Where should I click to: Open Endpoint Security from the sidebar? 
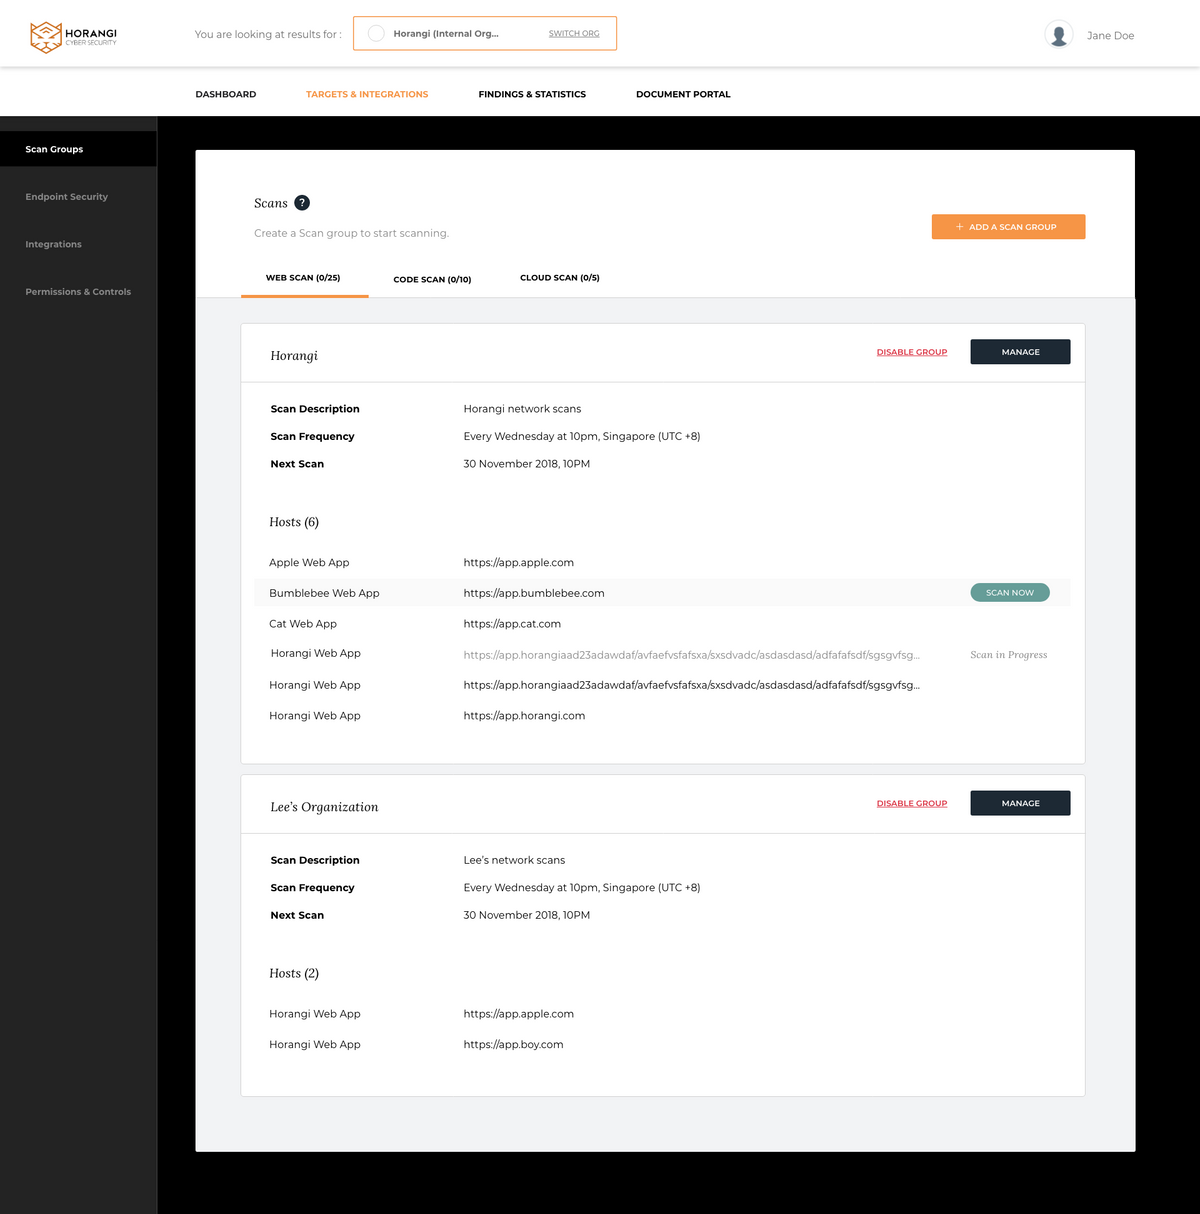point(66,196)
